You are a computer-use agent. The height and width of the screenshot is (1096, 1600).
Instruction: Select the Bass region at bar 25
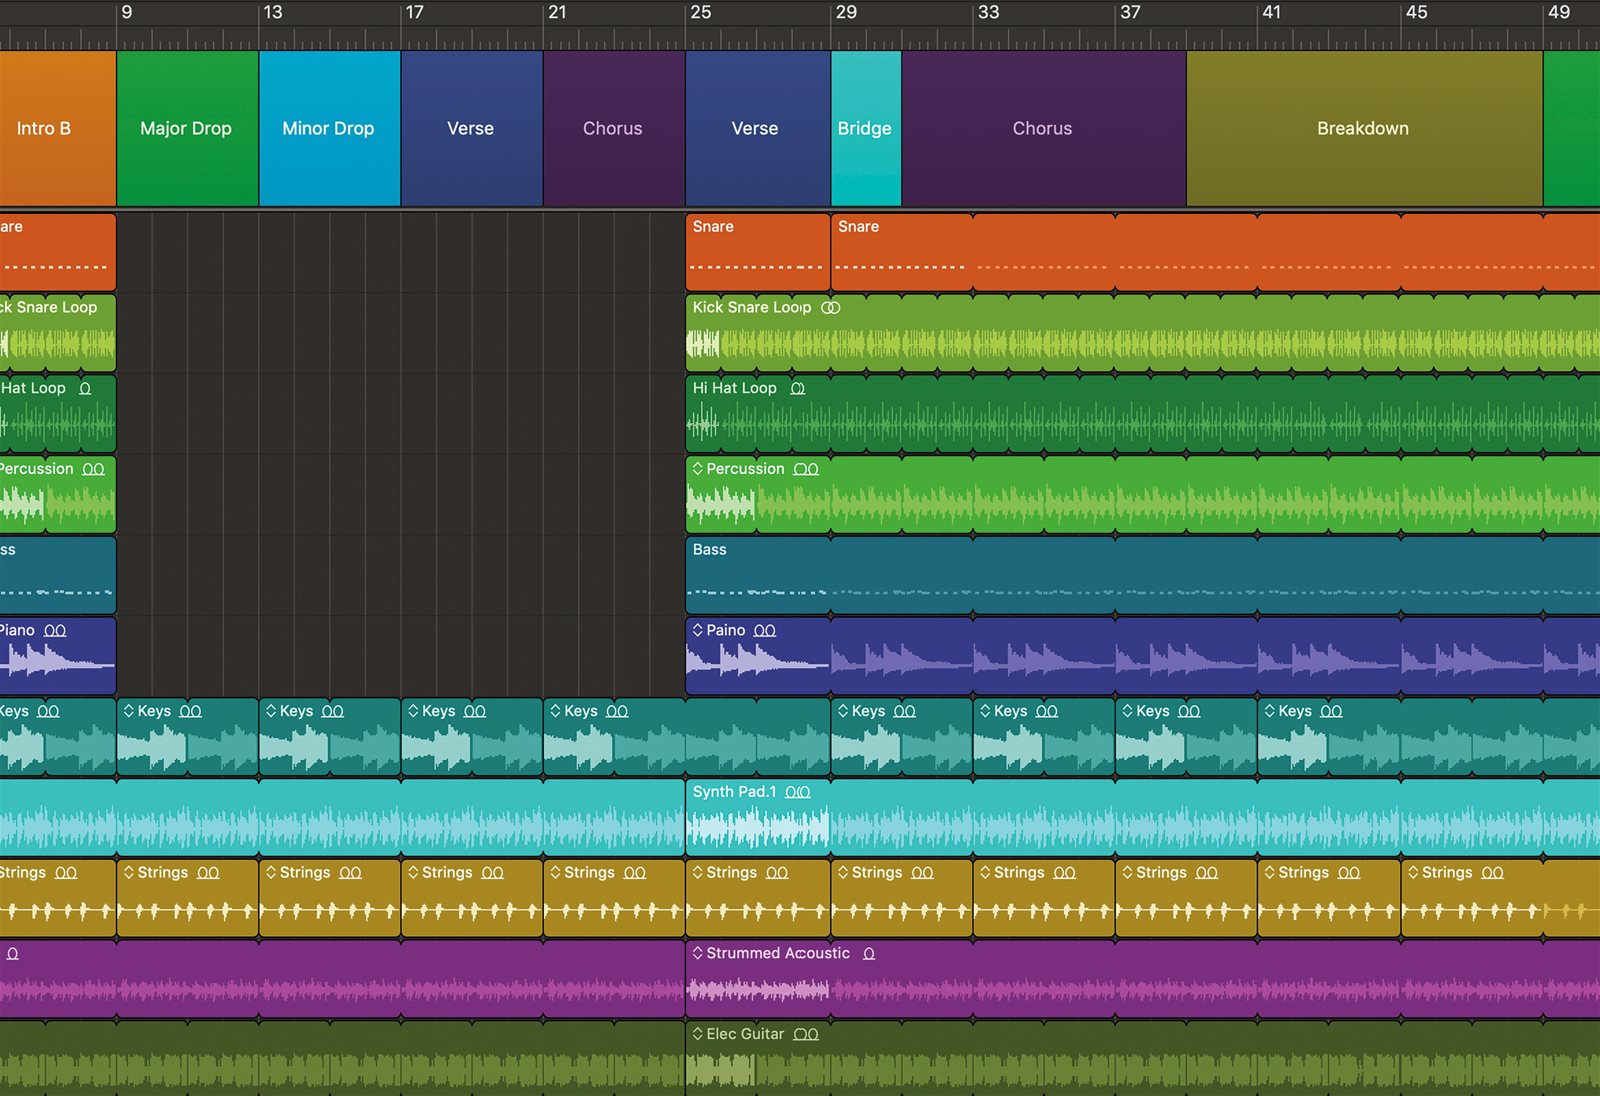tap(1142, 575)
